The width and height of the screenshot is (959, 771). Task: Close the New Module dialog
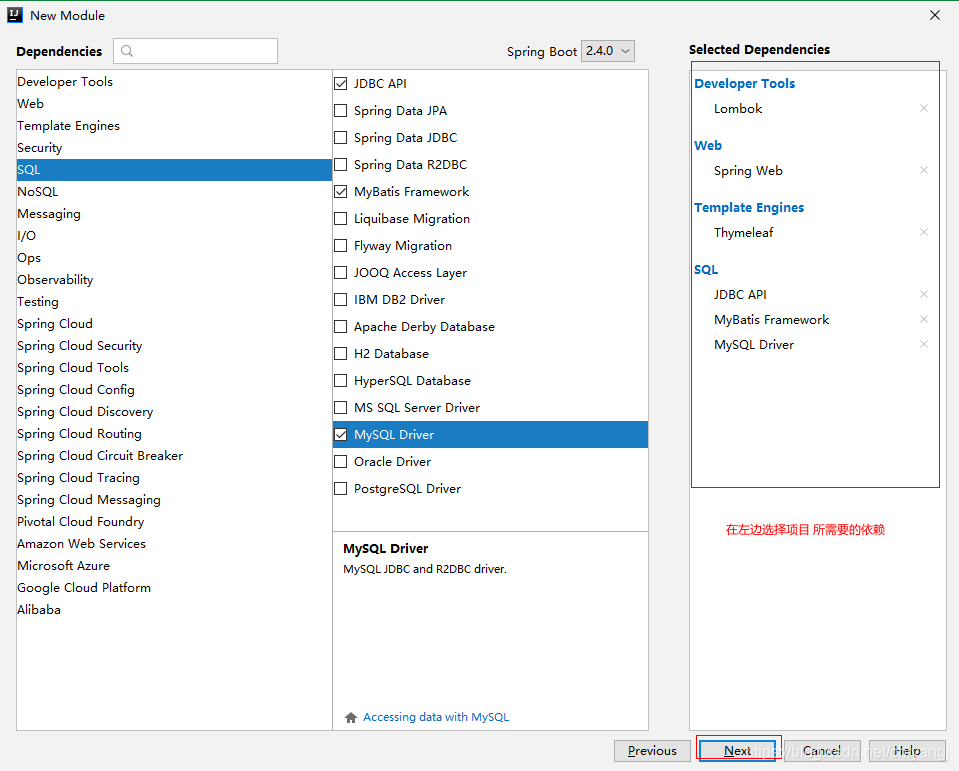click(935, 15)
